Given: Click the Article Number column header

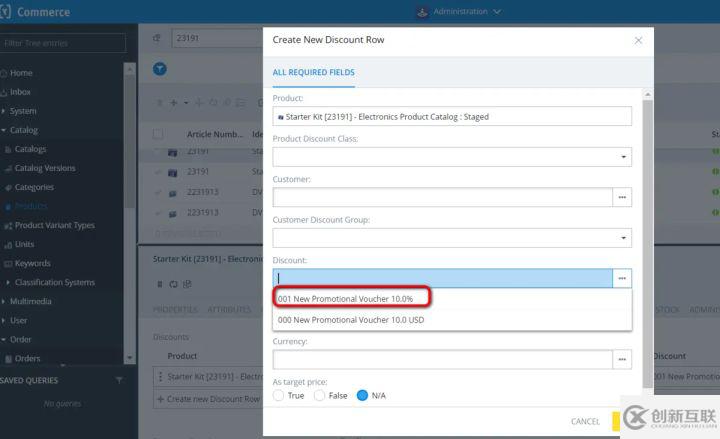Looking at the screenshot, I should click(215, 134).
